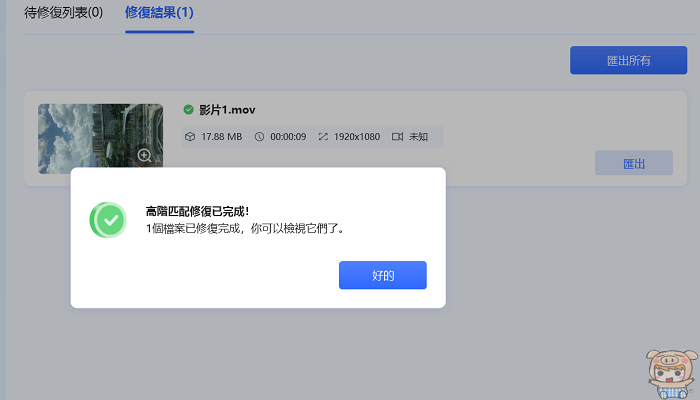Click the camera icon next to 未知
700x400 pixels.
(x=397, y=137)
